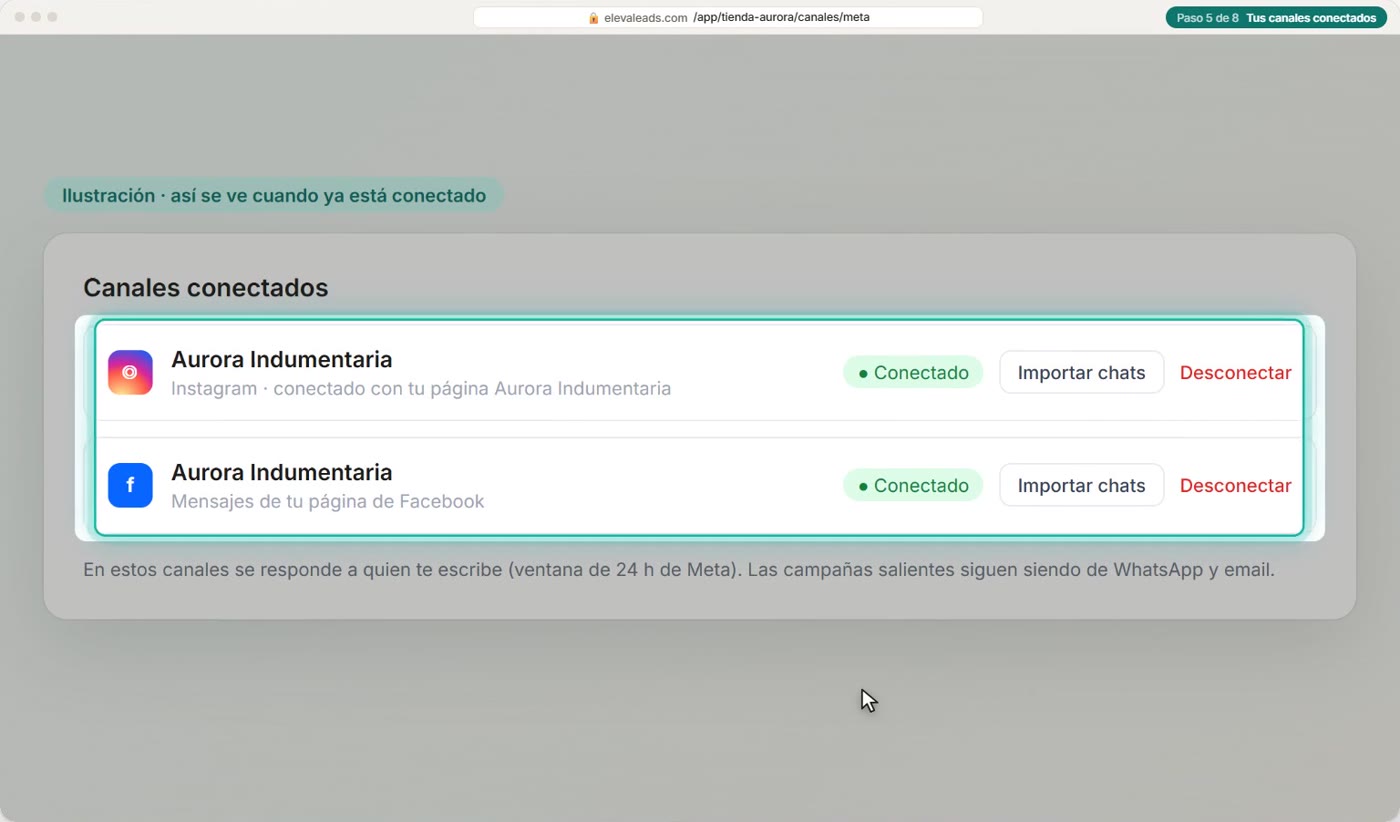Click the Conectado badge in the Instagram row
The width and height of the screenshot is (1400, 822).
point(913,372)
